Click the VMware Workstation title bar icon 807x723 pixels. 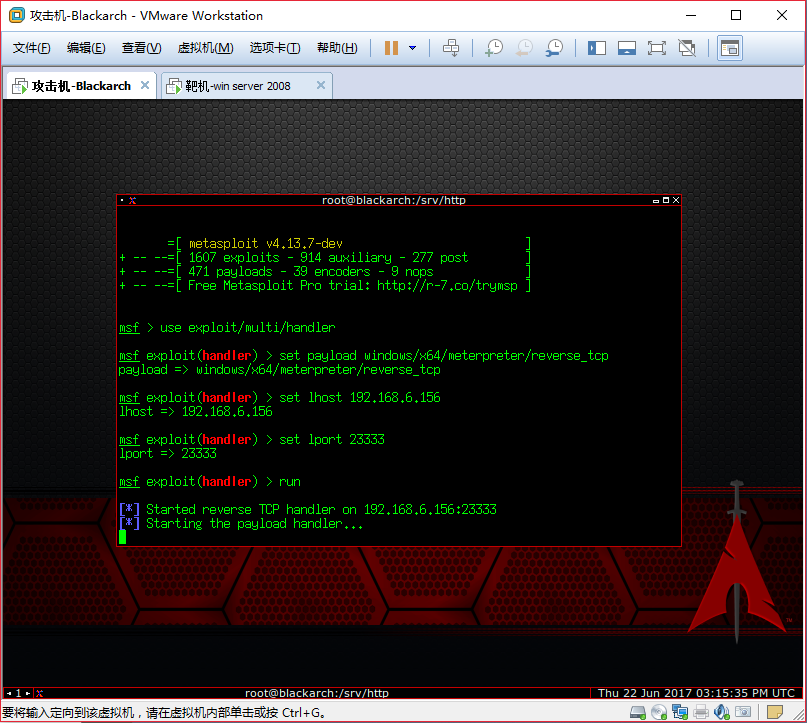[17, 15]
